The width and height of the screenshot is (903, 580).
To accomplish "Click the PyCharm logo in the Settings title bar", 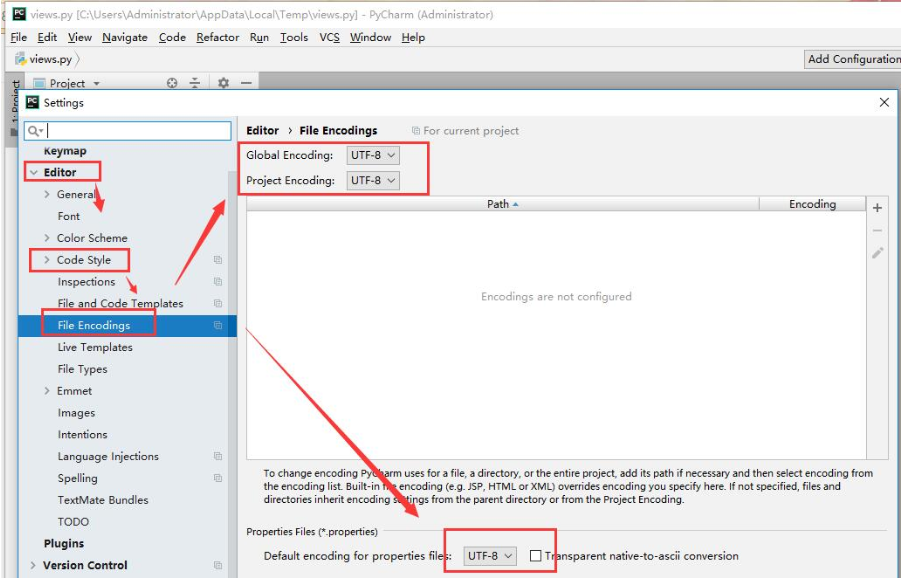I will click(x=33, y=103).
